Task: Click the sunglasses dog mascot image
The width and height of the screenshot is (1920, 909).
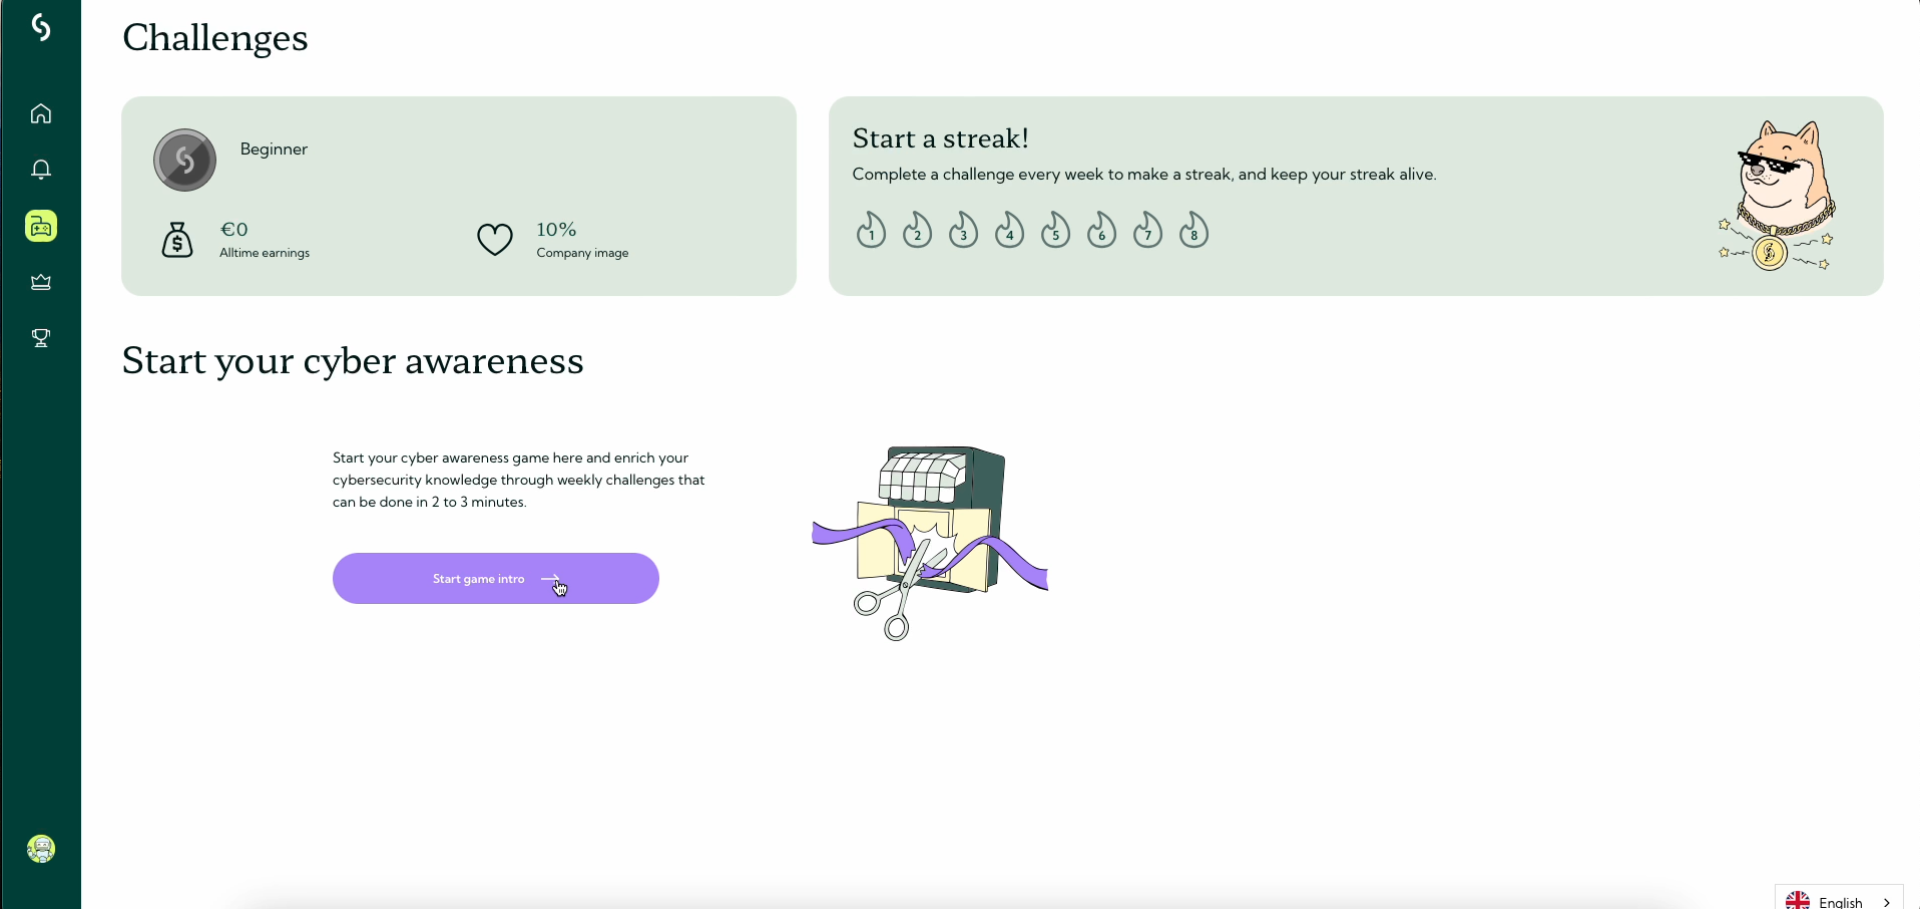Action: pos(1777,196)
